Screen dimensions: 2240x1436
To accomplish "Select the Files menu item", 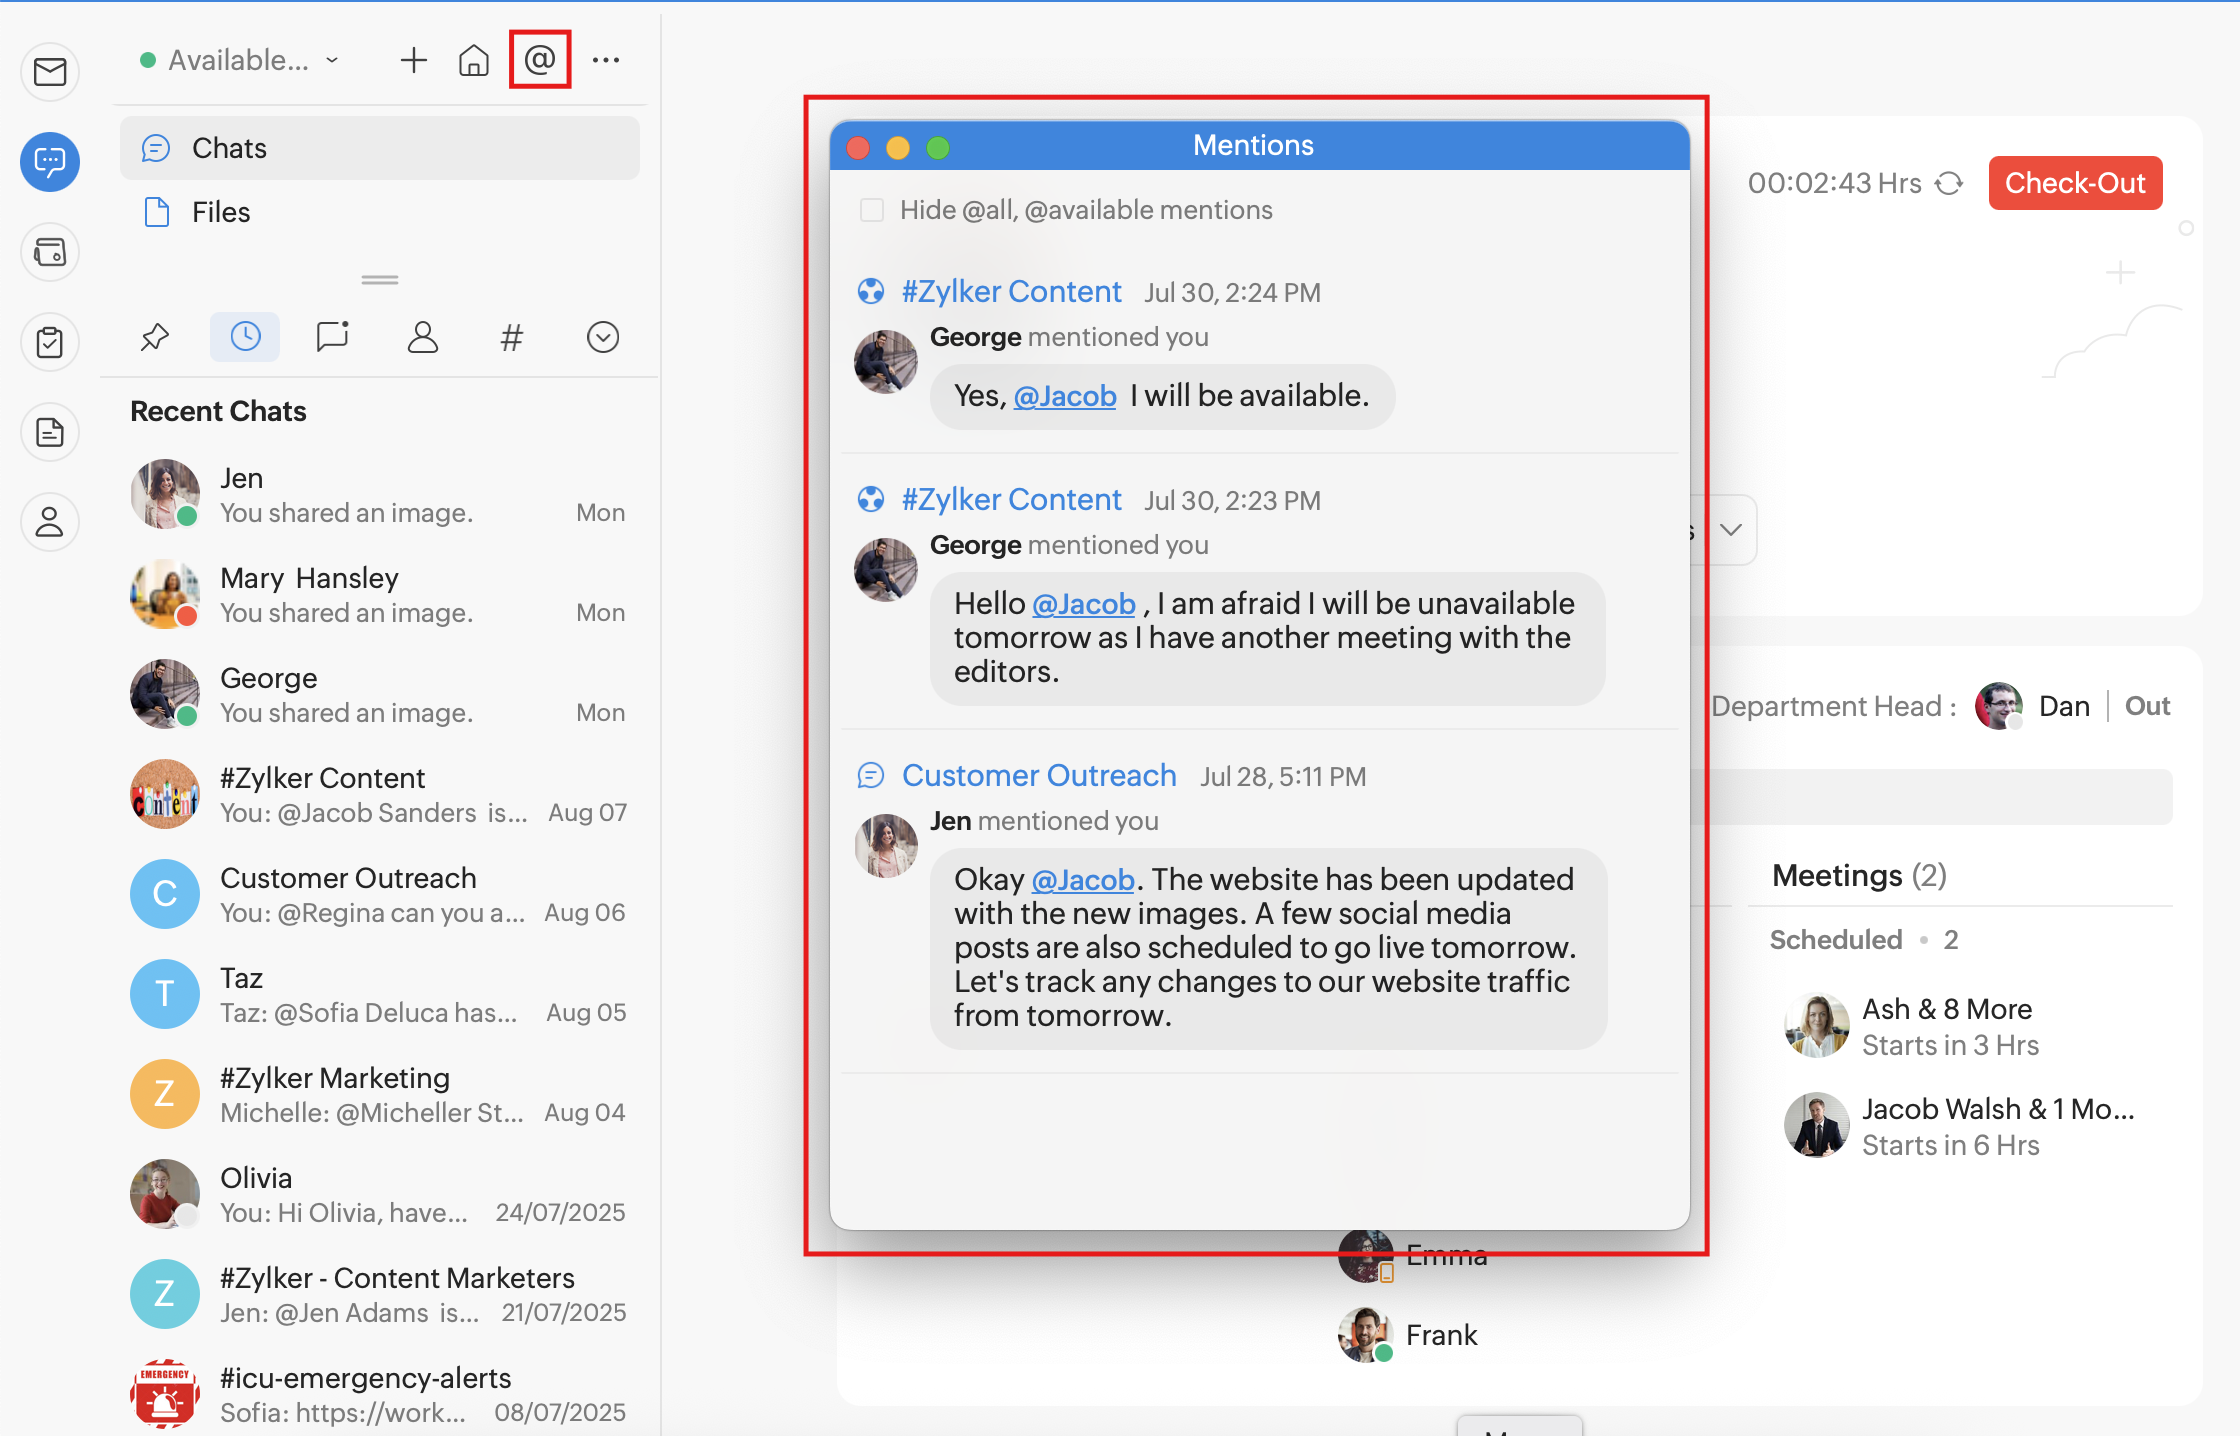I will [x=220, y=212].
